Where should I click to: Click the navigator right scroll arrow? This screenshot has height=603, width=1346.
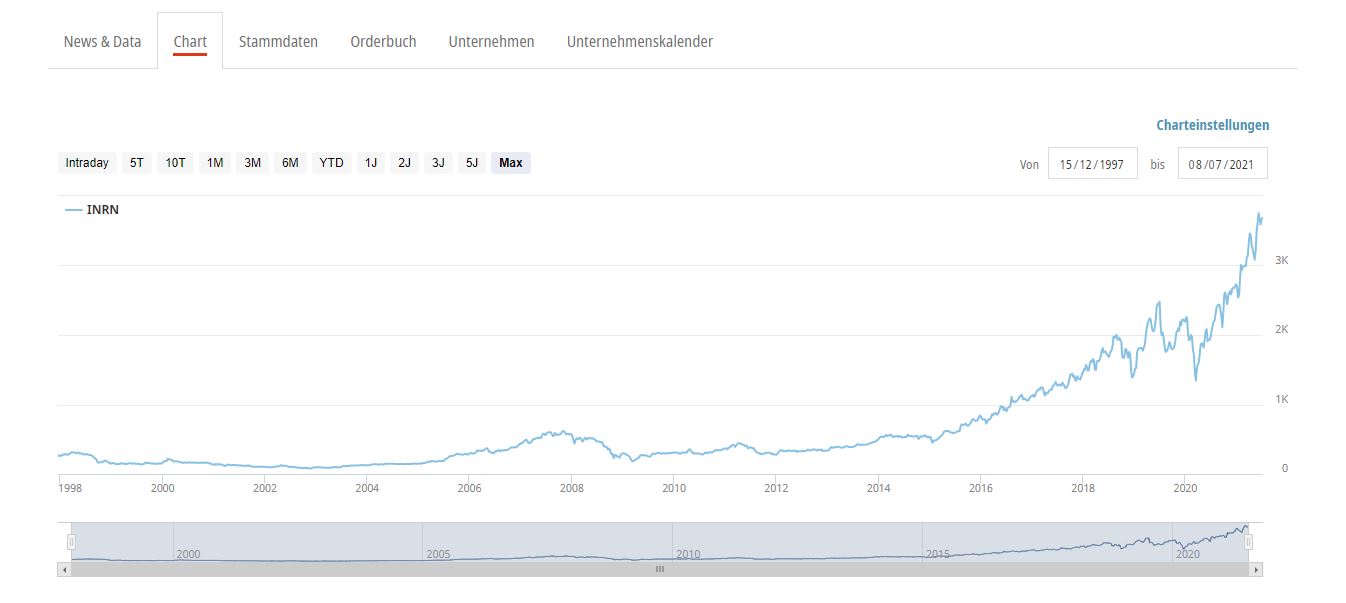(1257, 569)
